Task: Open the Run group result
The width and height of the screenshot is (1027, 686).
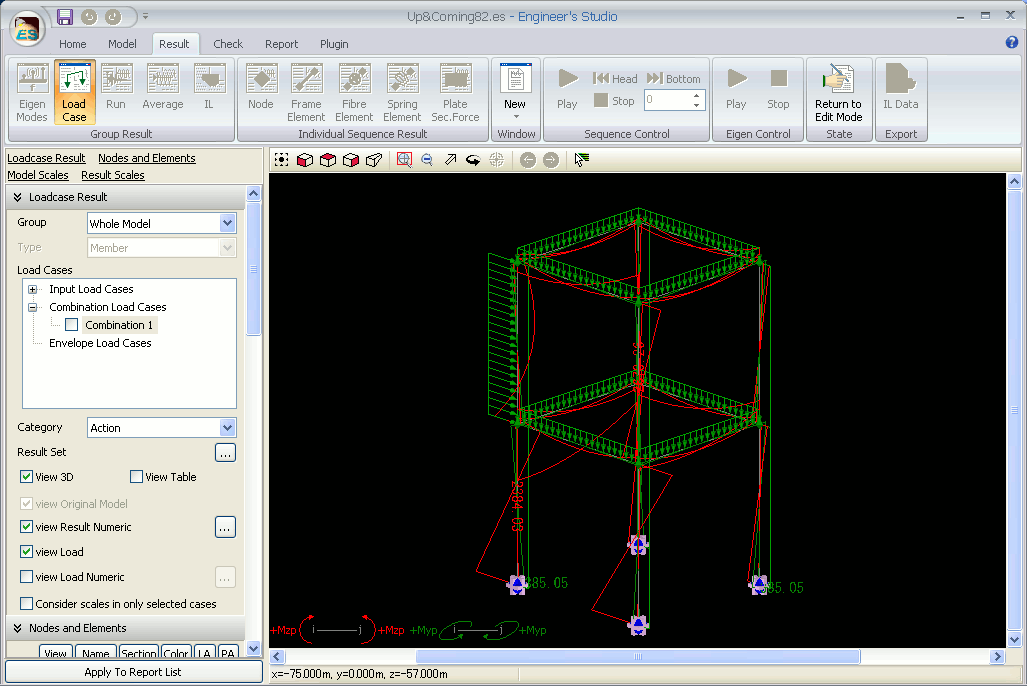Action: point(116,87)
